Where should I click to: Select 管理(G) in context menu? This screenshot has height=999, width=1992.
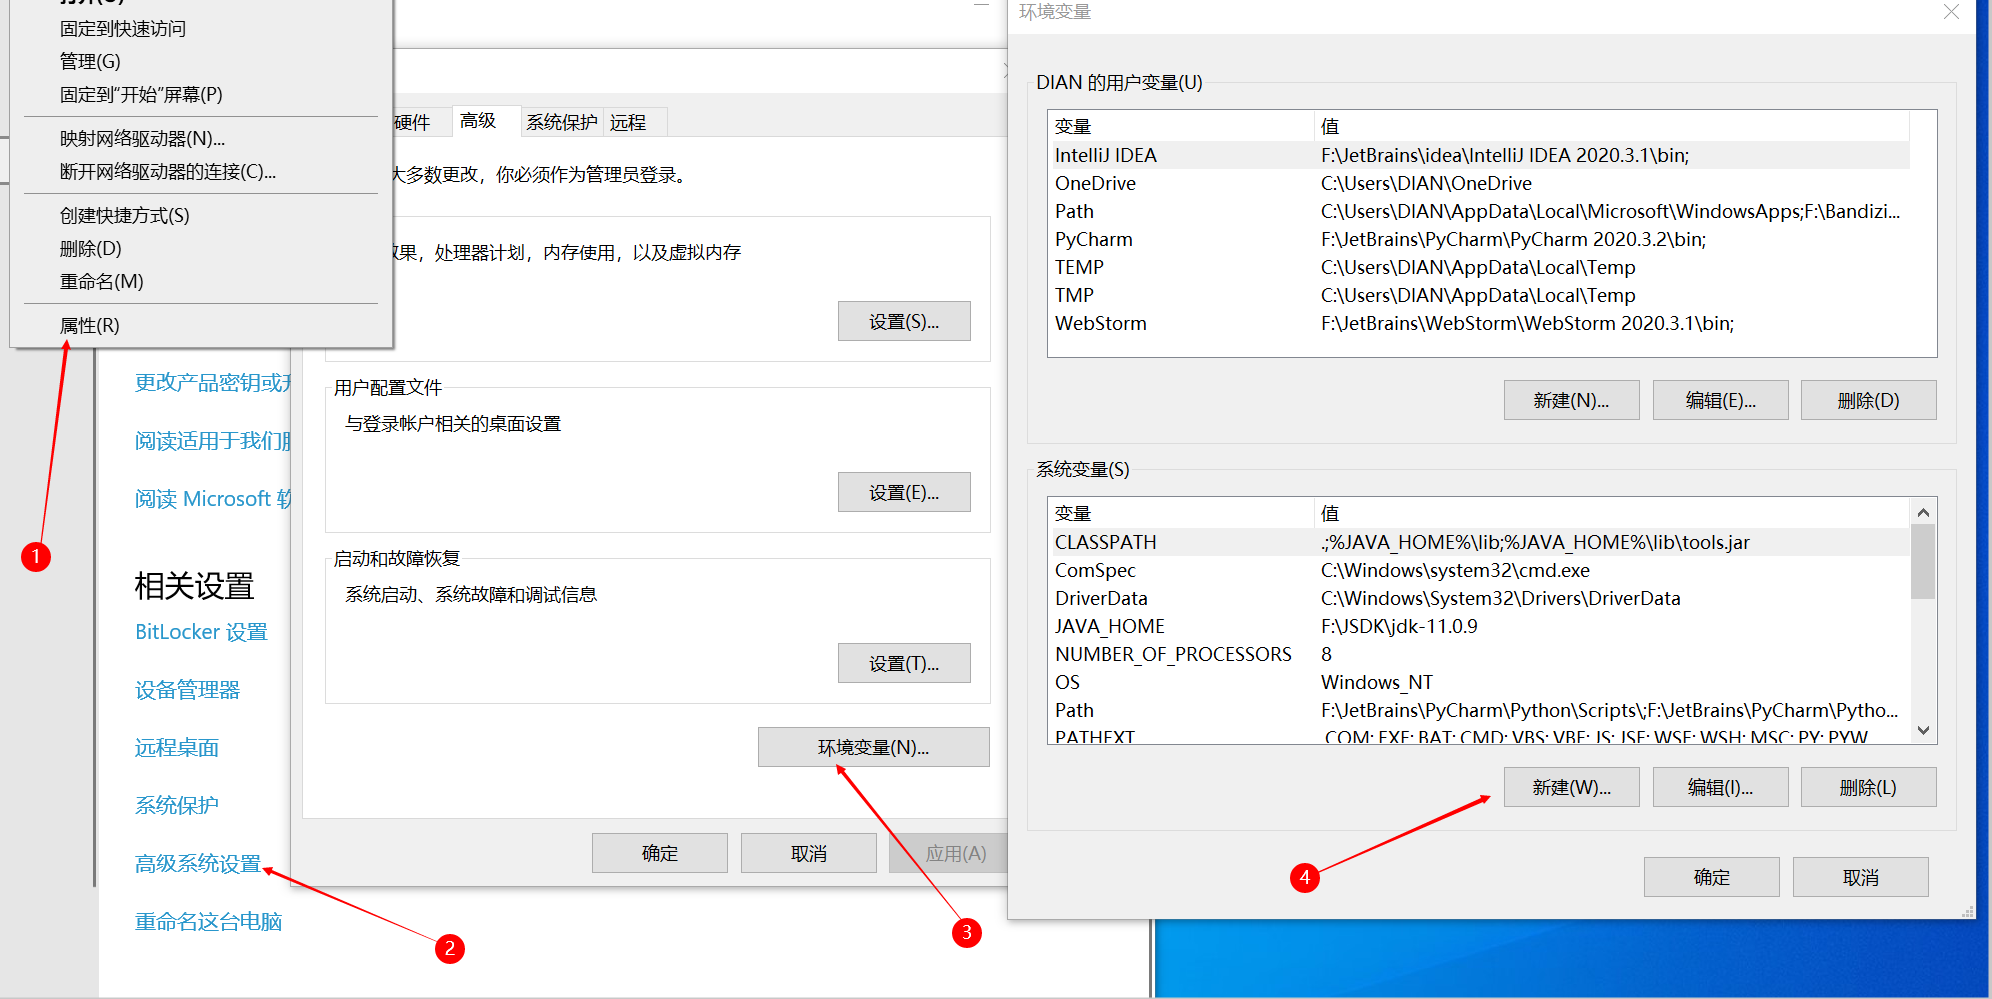coord(90,61)
